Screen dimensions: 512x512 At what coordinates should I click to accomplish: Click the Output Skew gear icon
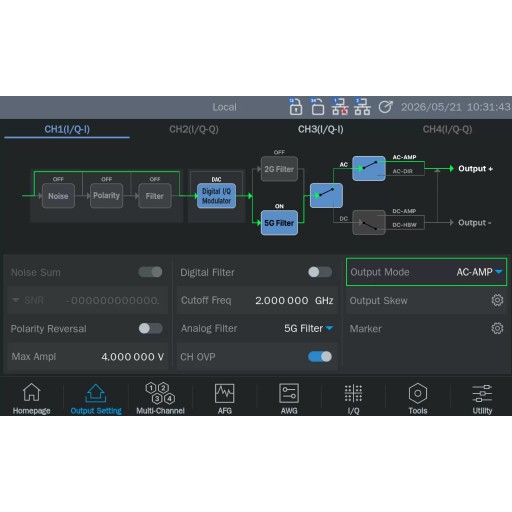[x=497, y=300]
